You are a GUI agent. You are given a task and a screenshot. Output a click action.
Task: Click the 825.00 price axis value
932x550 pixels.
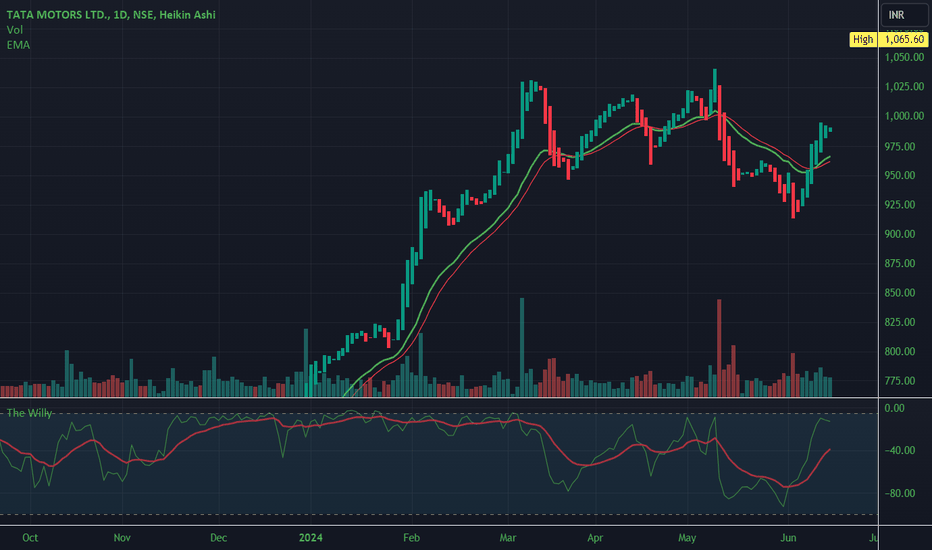pos(900,322)
